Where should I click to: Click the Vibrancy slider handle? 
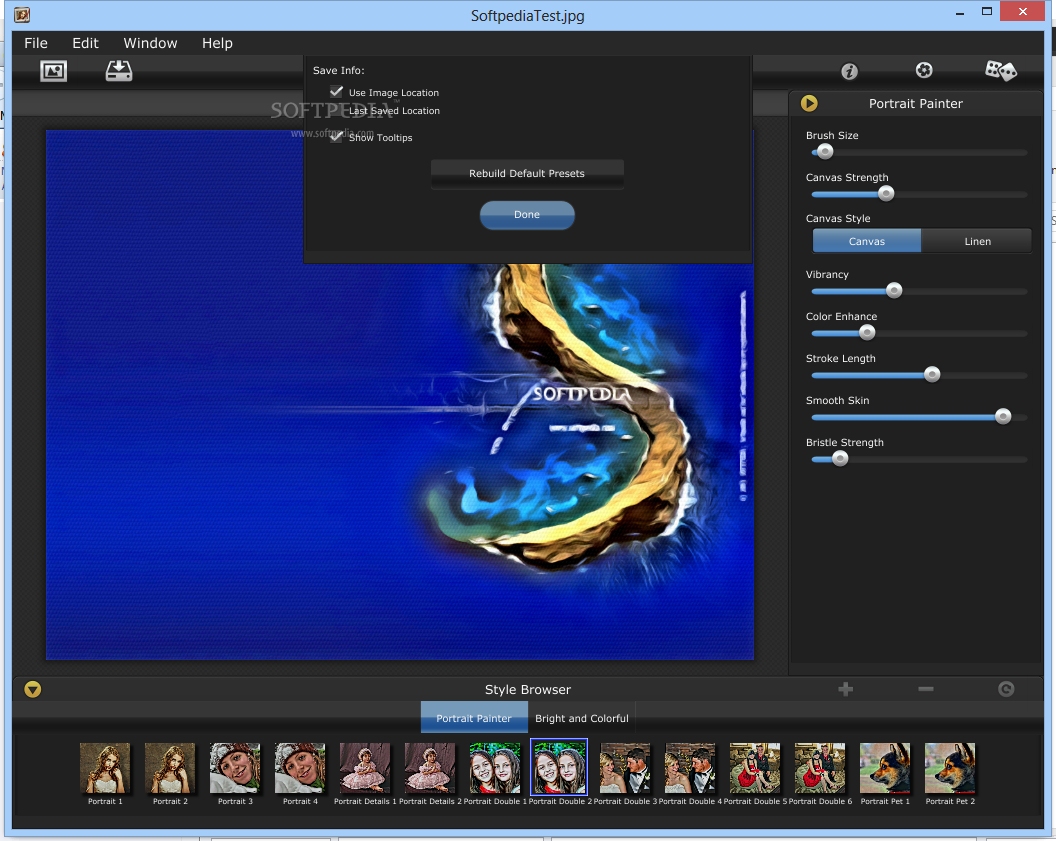(894, 290)
